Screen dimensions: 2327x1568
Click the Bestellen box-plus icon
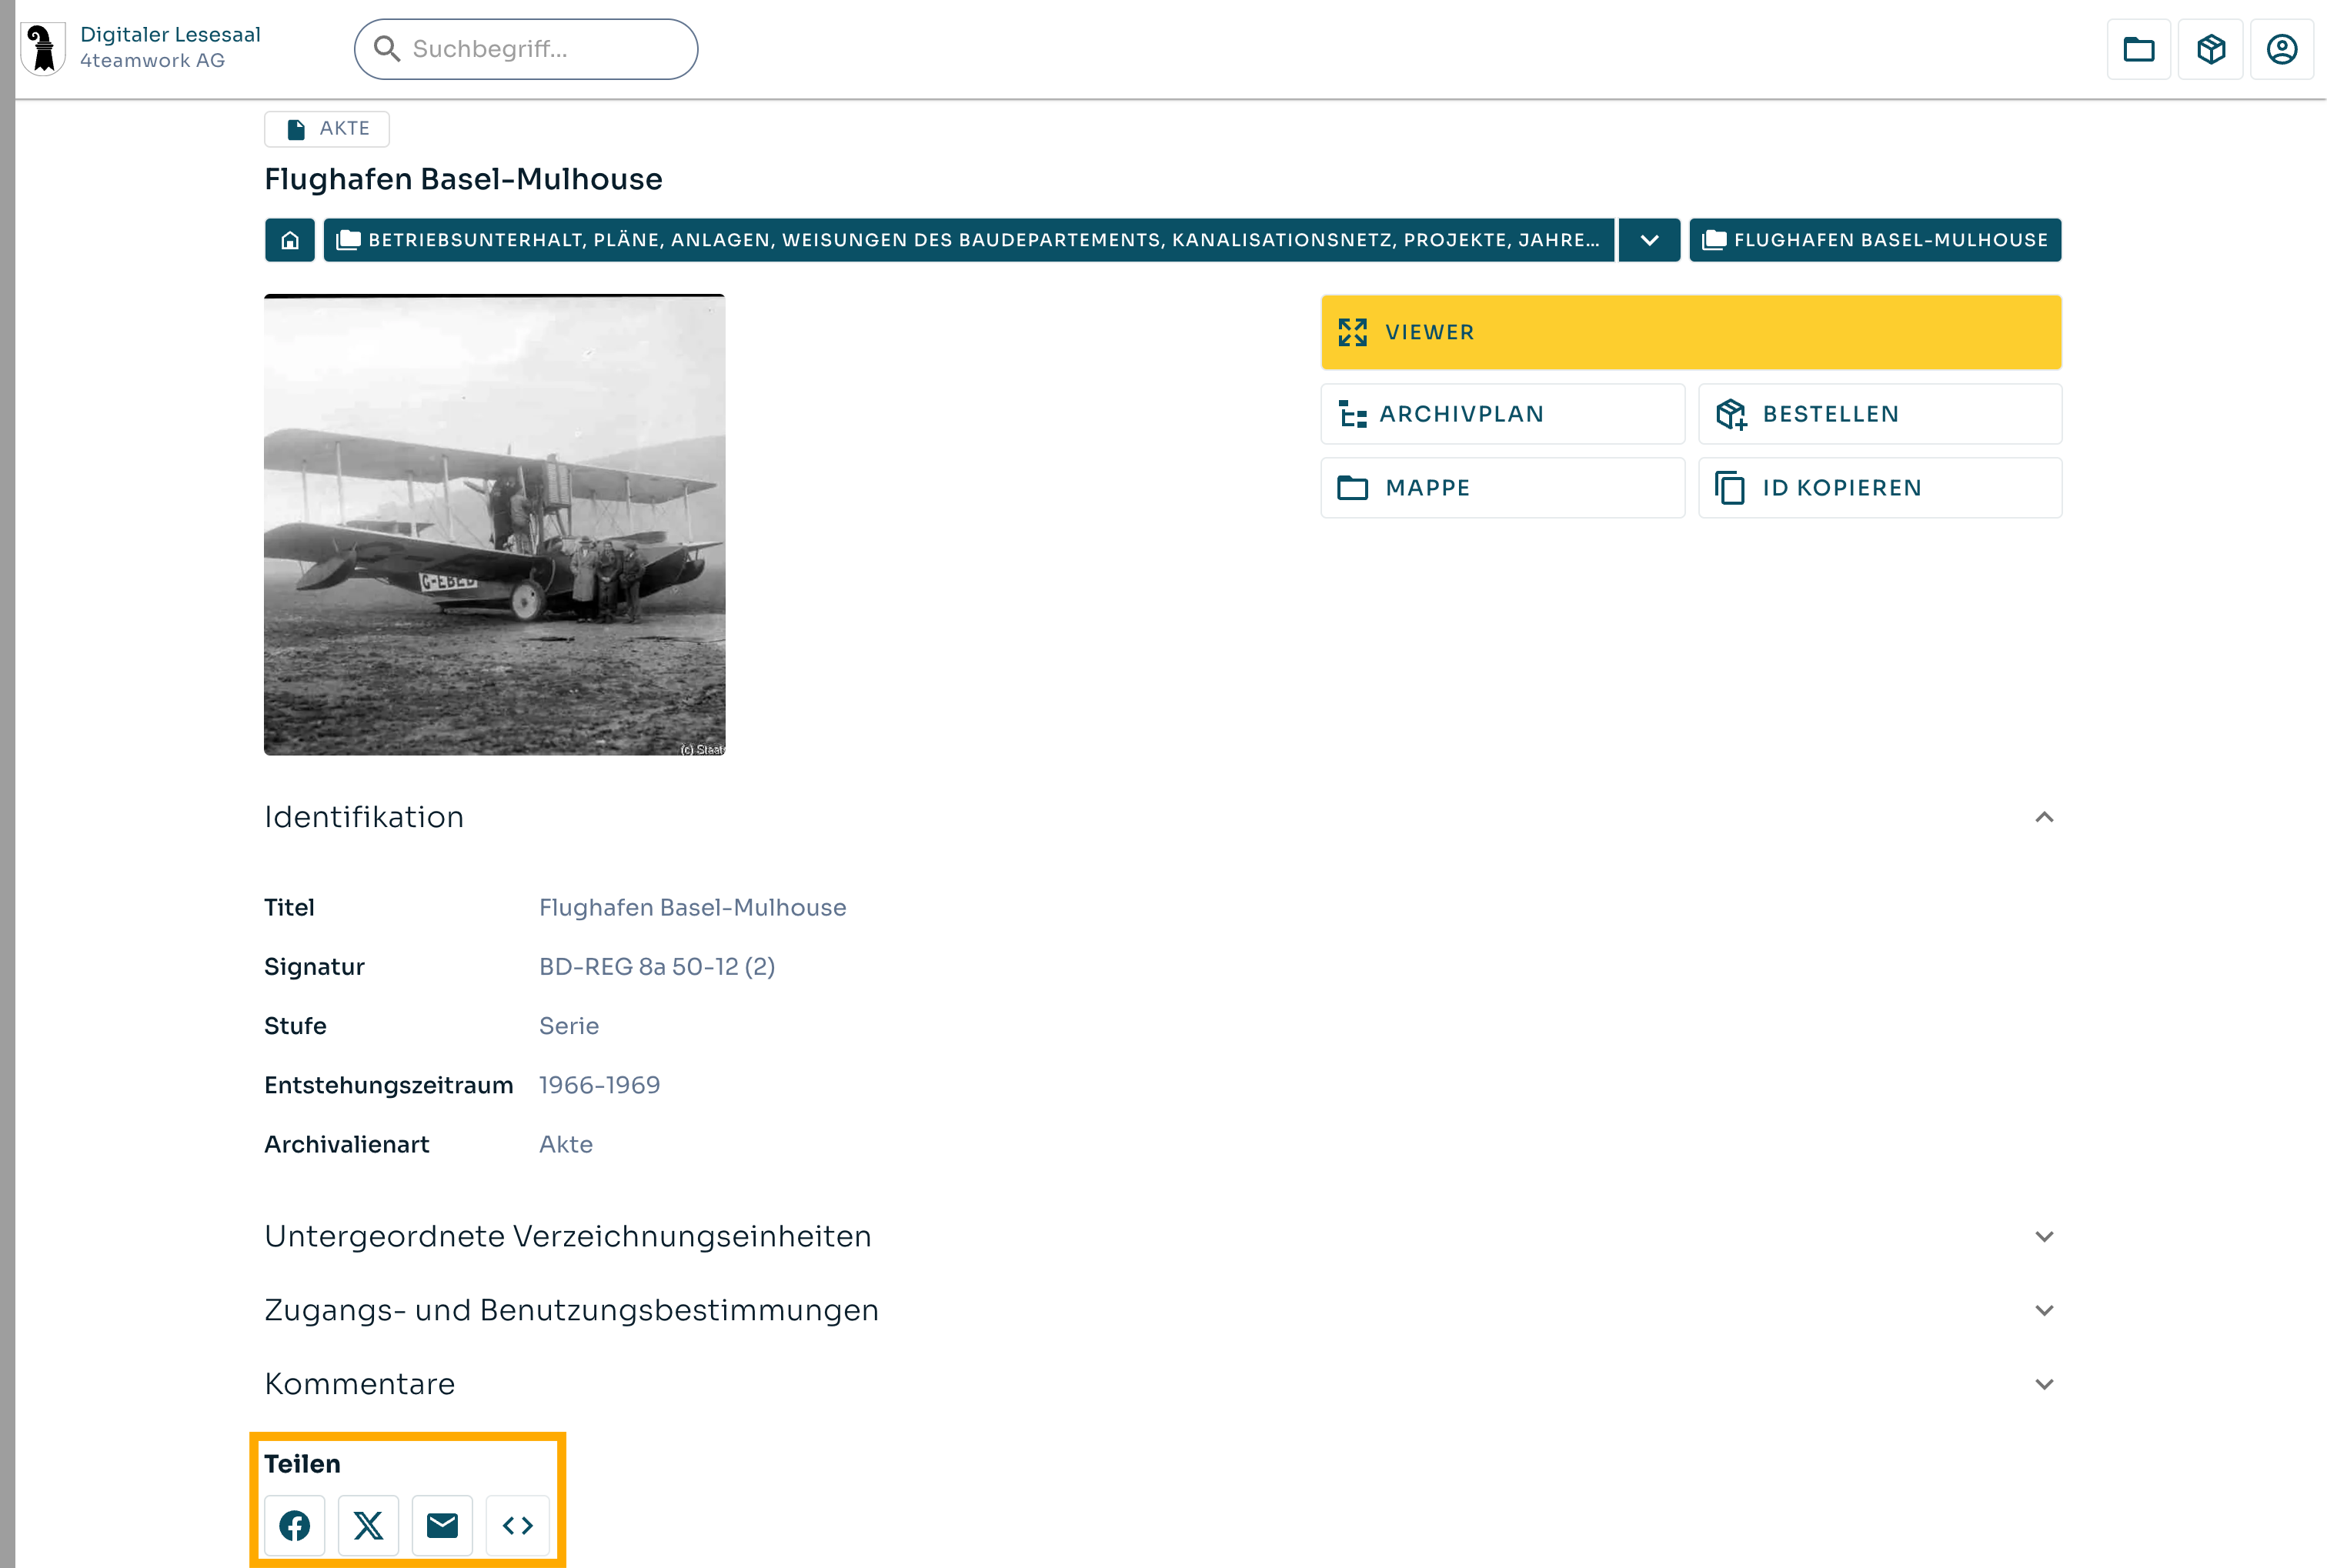(1731, 414)
